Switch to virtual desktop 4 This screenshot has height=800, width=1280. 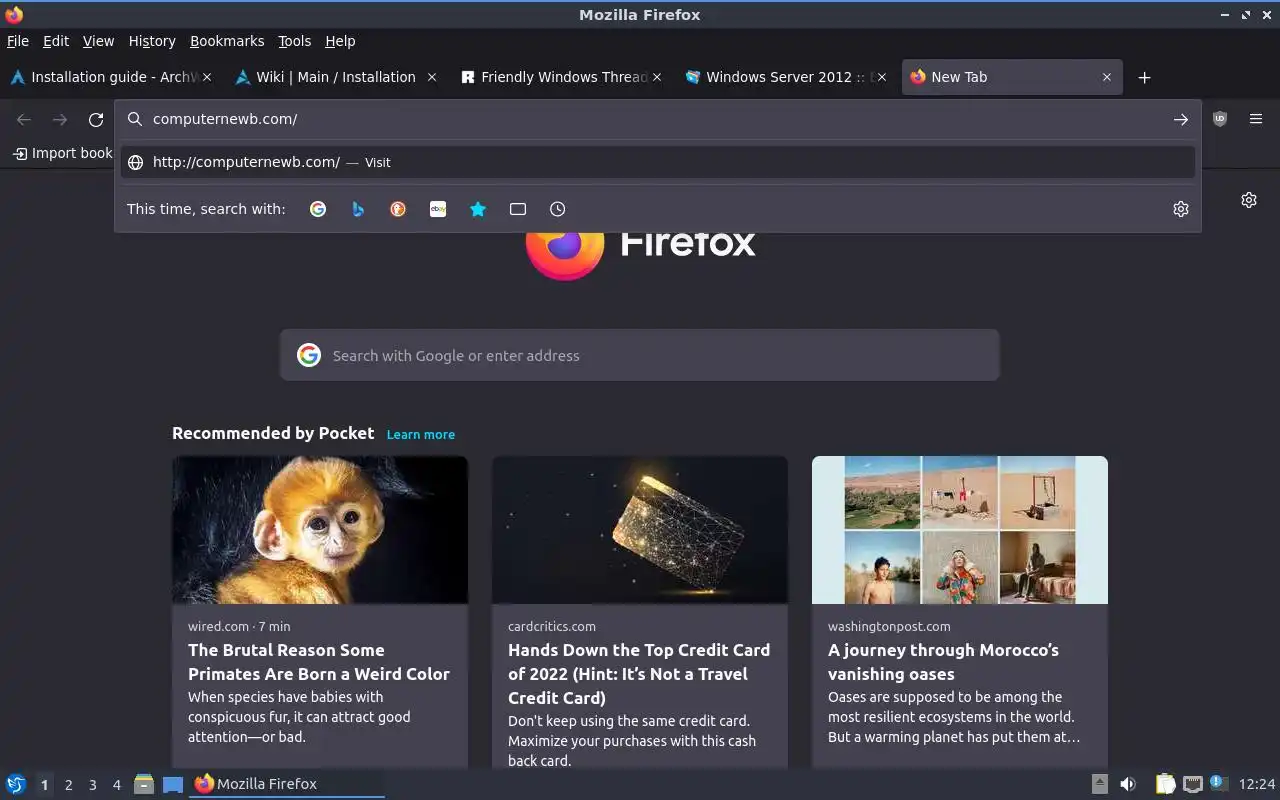[117, 785]
